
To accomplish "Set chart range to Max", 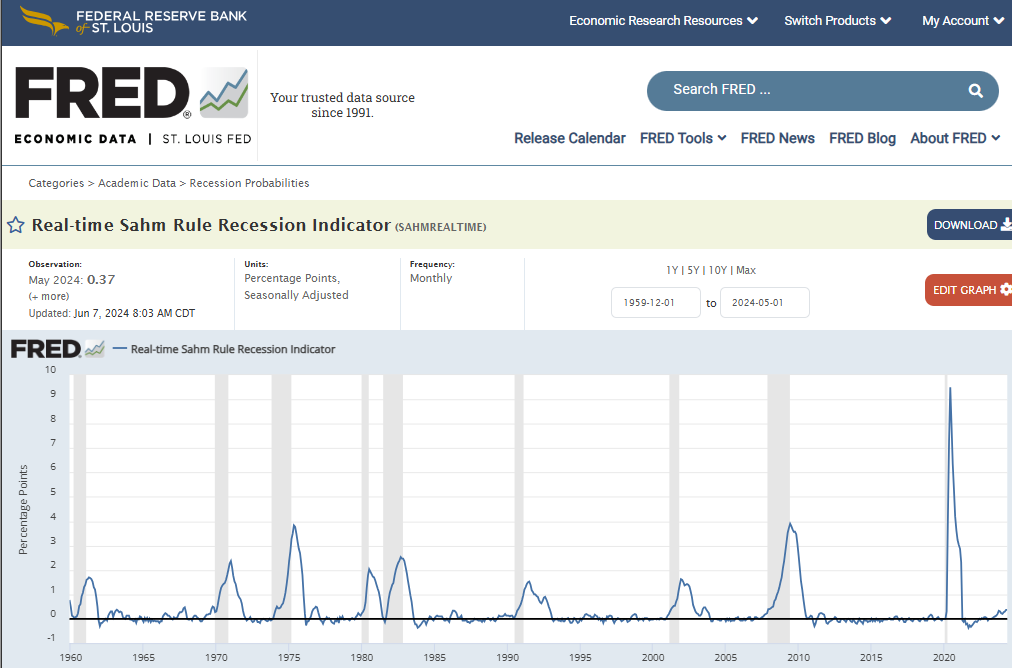I will coord(745,270).
